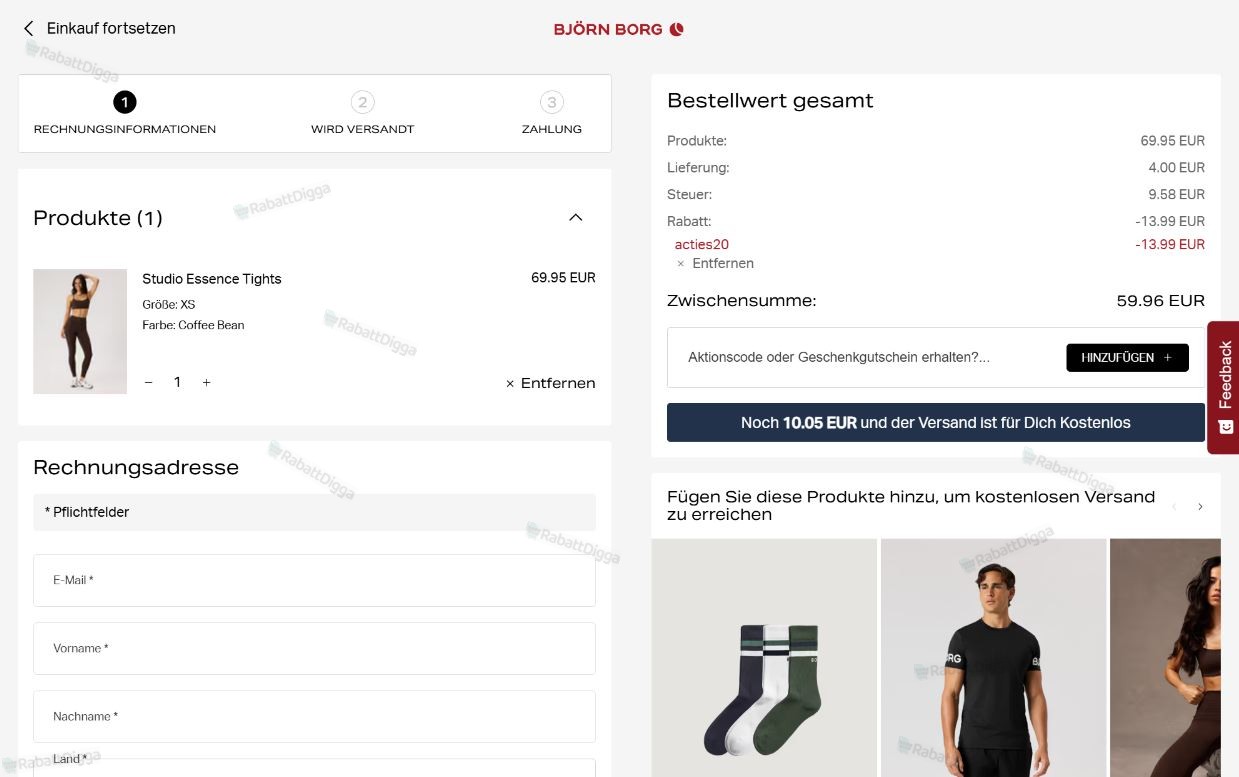Select step 3 Zahlung
The height and width of the screenshot is (777, 1239).
[552, 114]
